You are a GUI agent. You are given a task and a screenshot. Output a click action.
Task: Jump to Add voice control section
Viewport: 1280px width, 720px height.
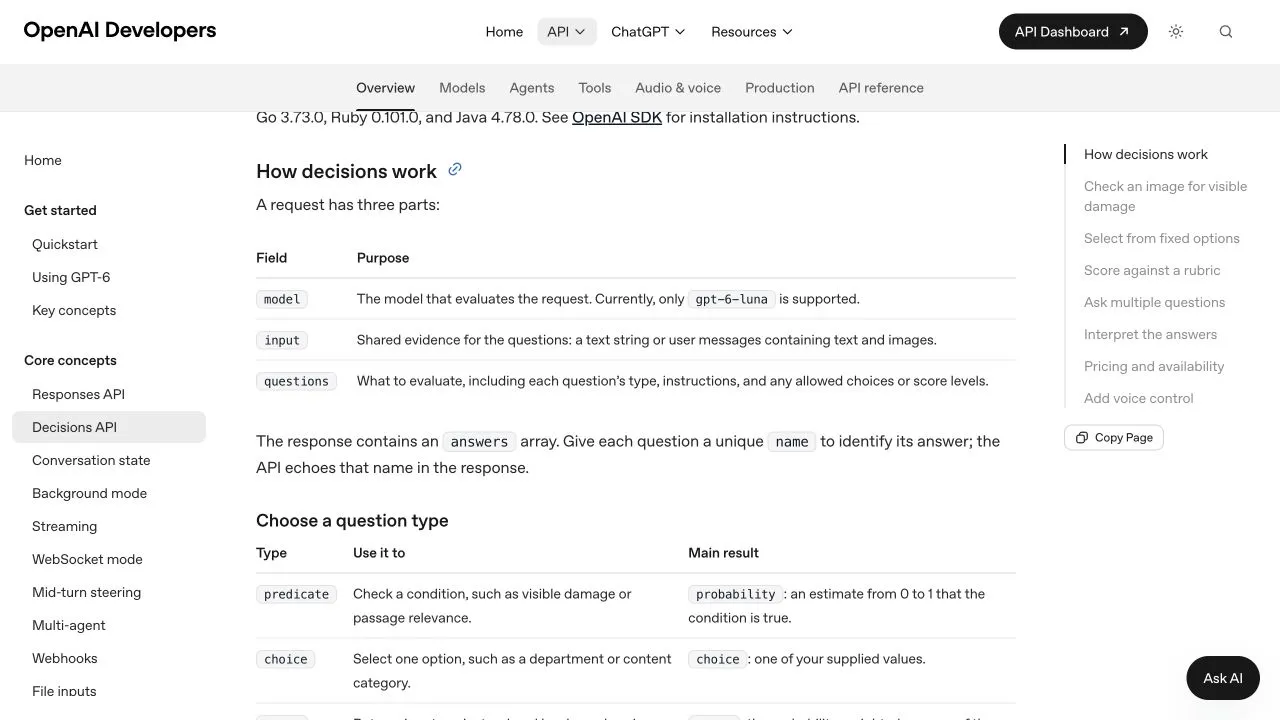coord(1139,398)
